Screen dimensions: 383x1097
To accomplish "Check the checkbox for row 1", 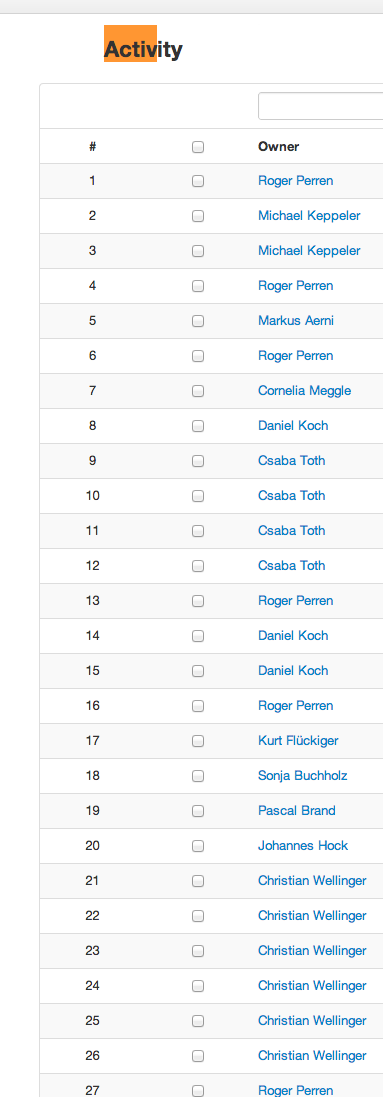I will [197, 181].
